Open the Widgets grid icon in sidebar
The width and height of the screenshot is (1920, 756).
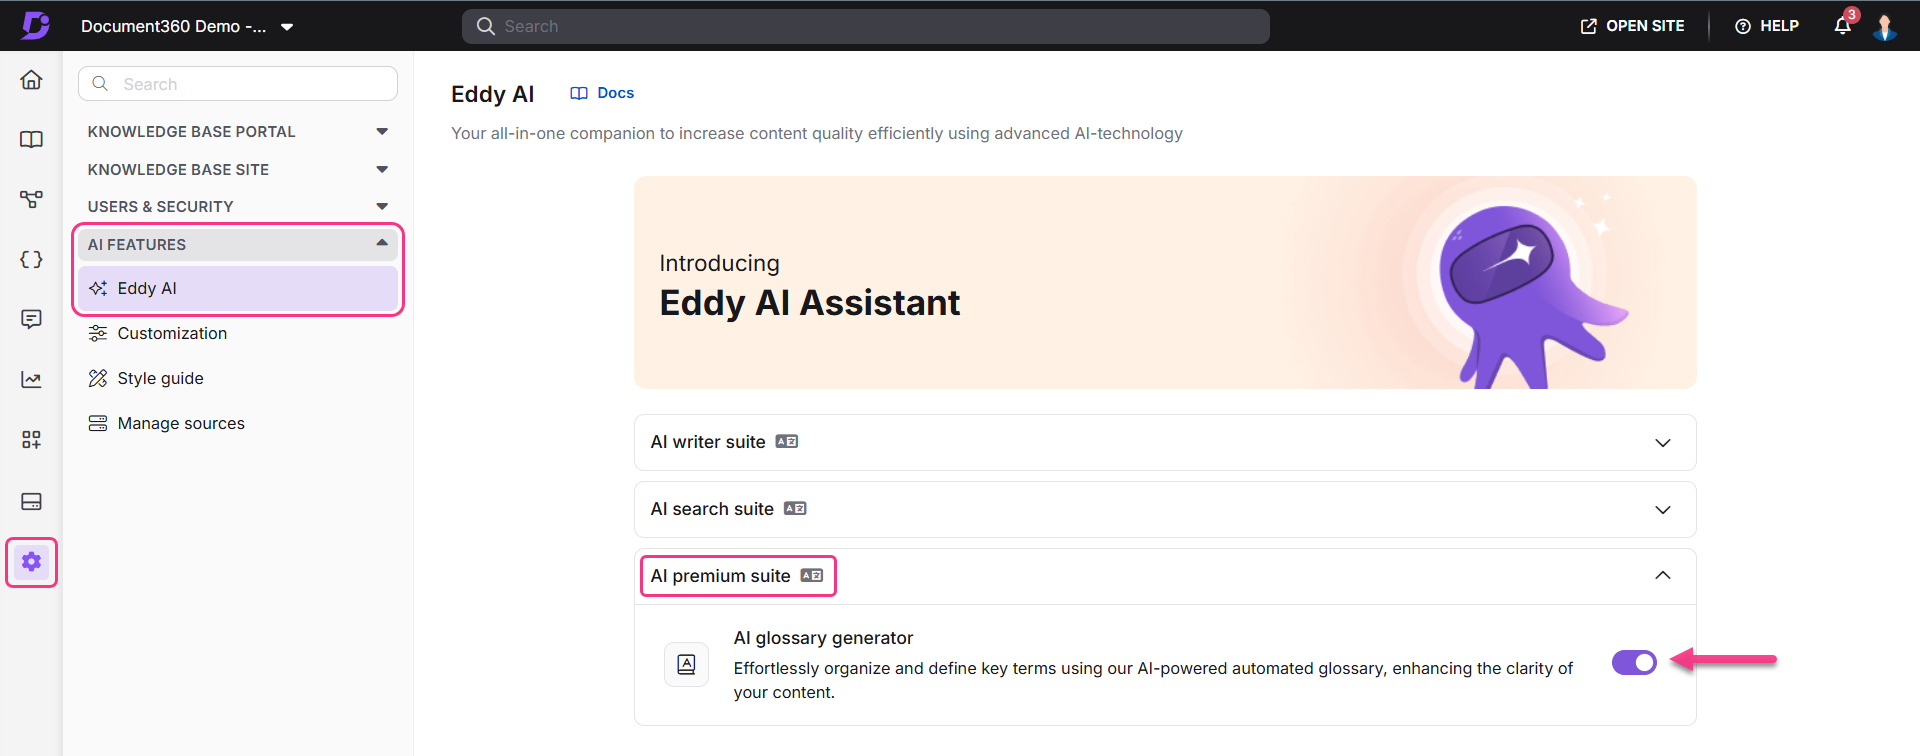[31, 440]
